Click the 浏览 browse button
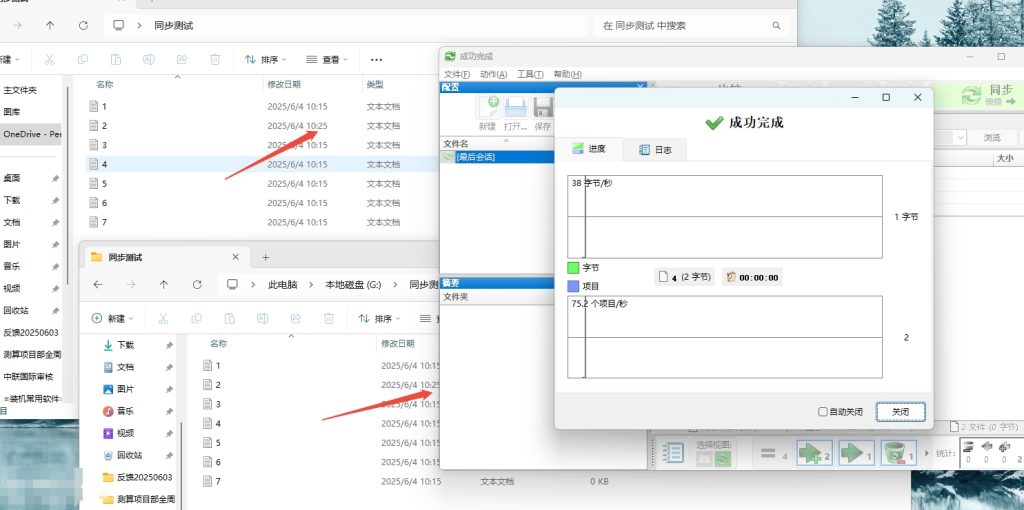This screenshot has width=1024, height=510. click(x=991, y=138)
